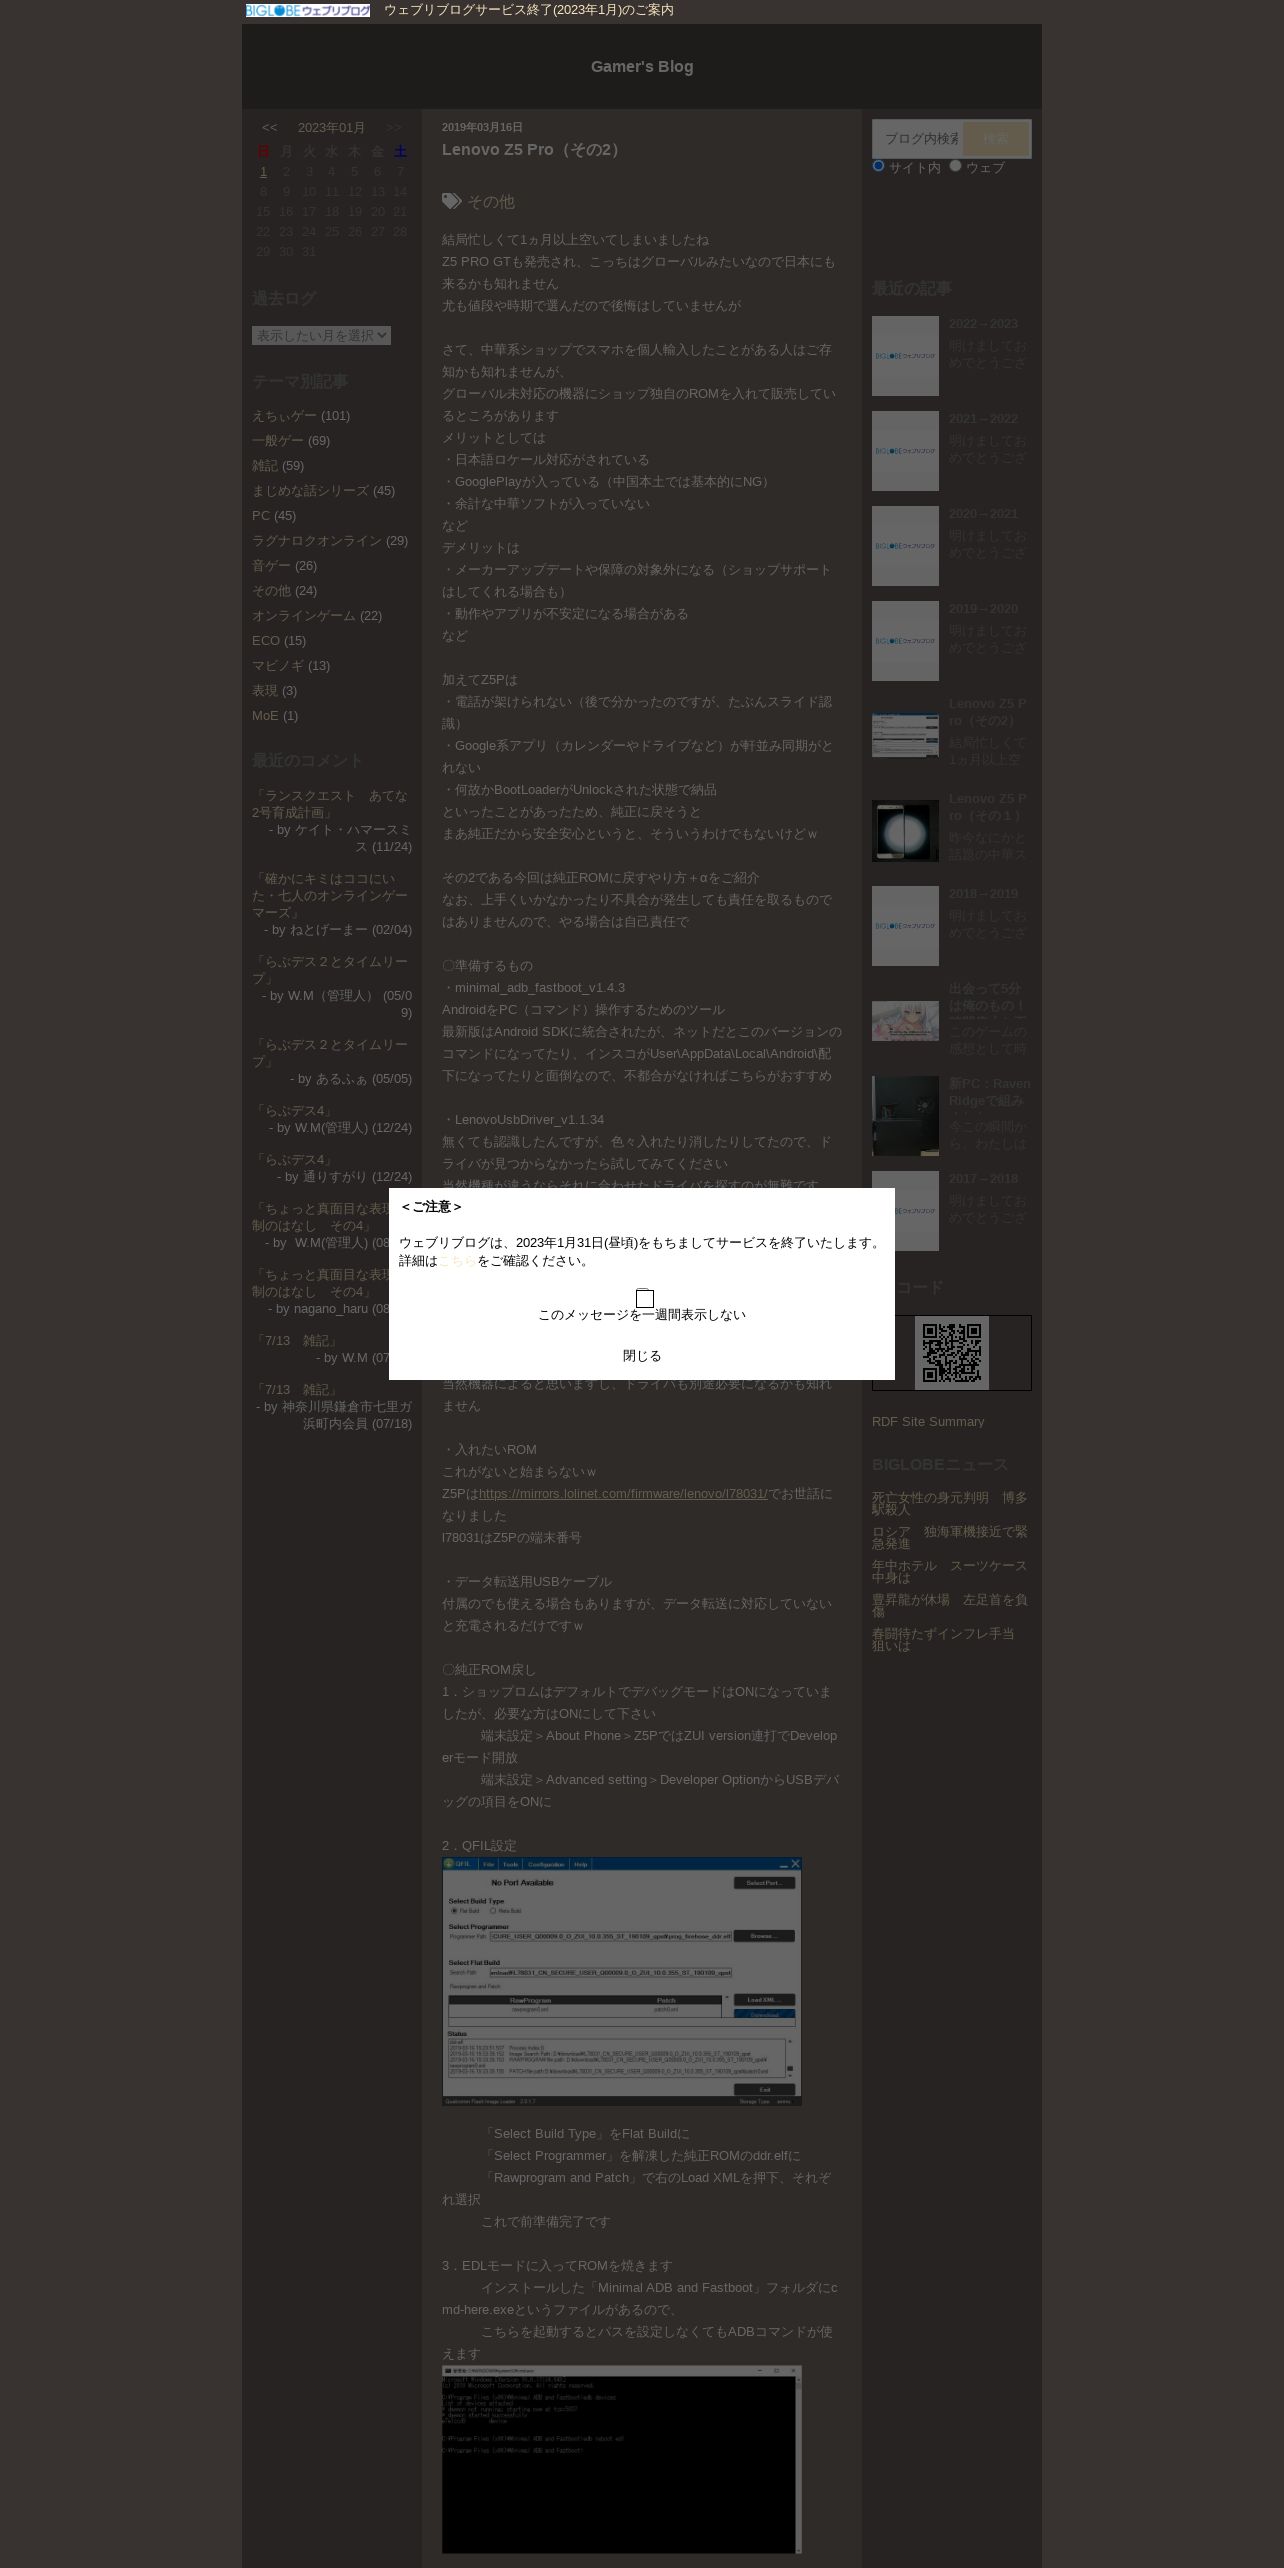This screenshot has width=1284, height=2568.
Task: Open the QFIL settings screenshot image
Action: tap(622, 1982)
